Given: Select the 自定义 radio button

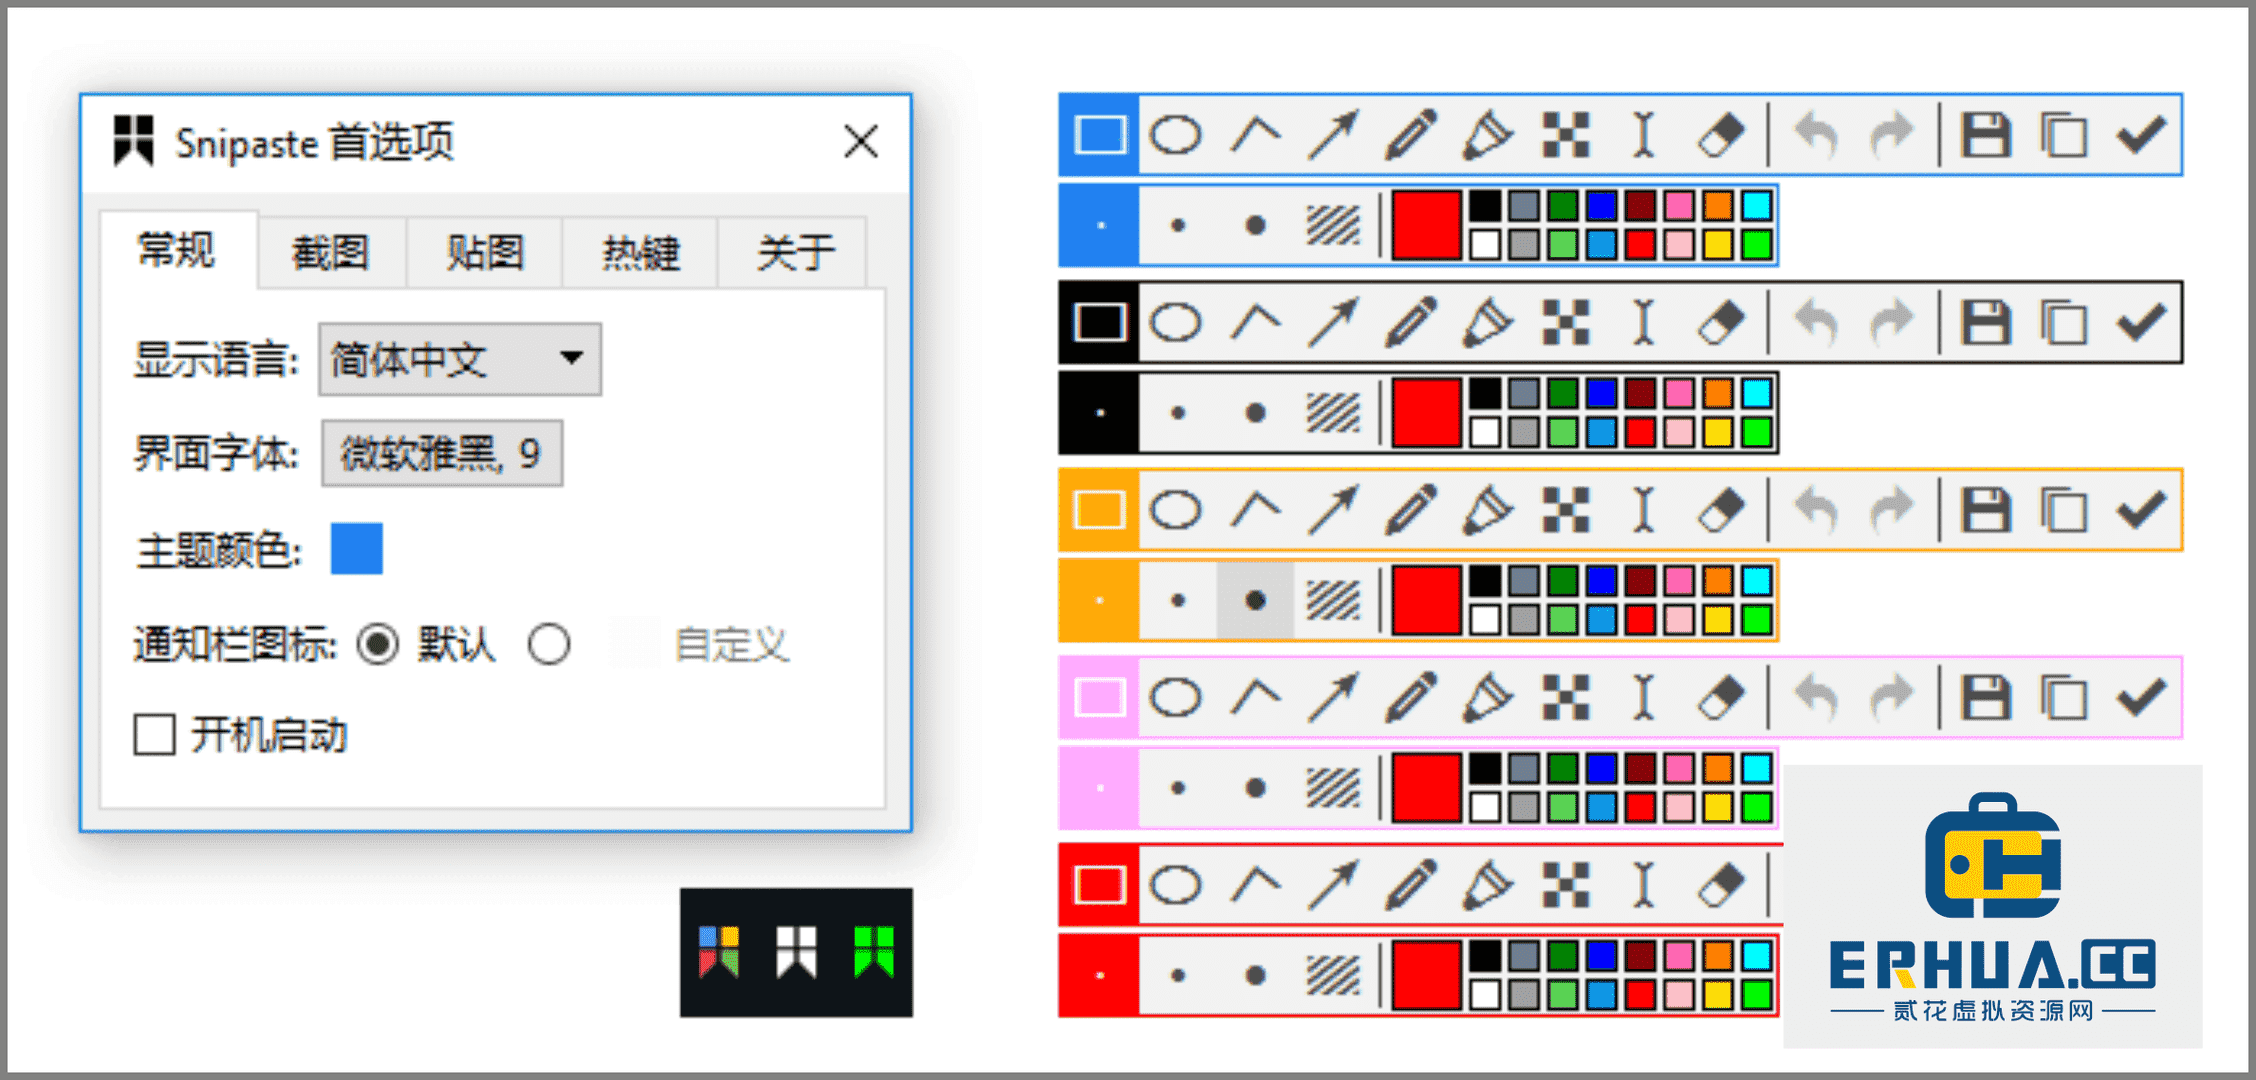Looking at the screenshot, I should 549,644.
